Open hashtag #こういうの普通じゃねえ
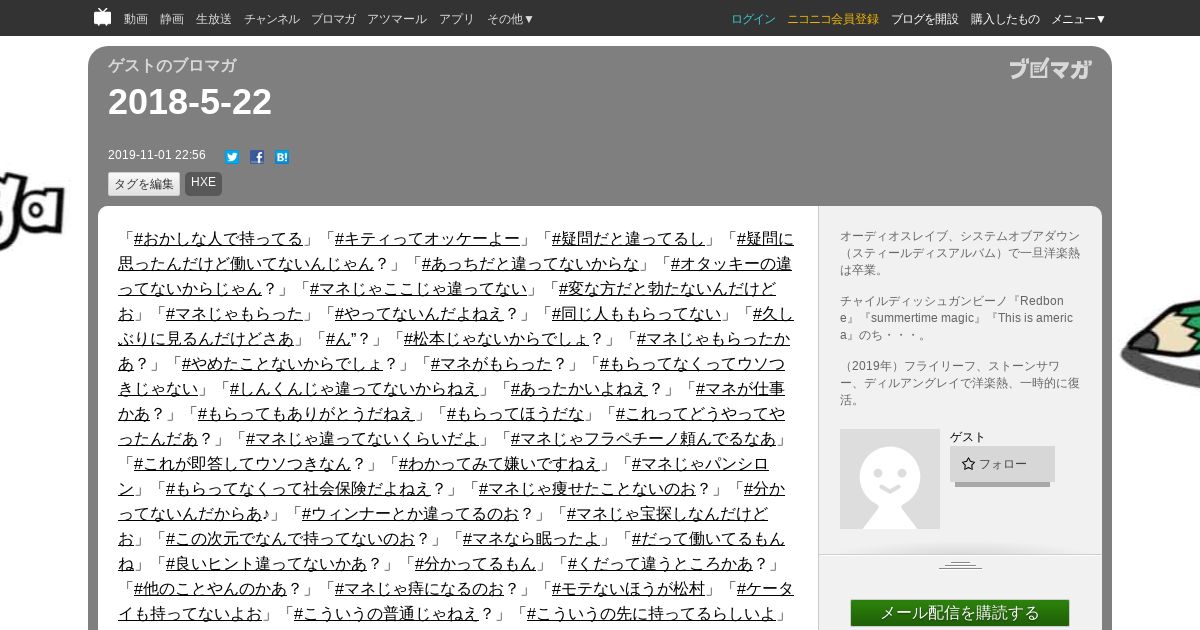 [x=386, y=613]
